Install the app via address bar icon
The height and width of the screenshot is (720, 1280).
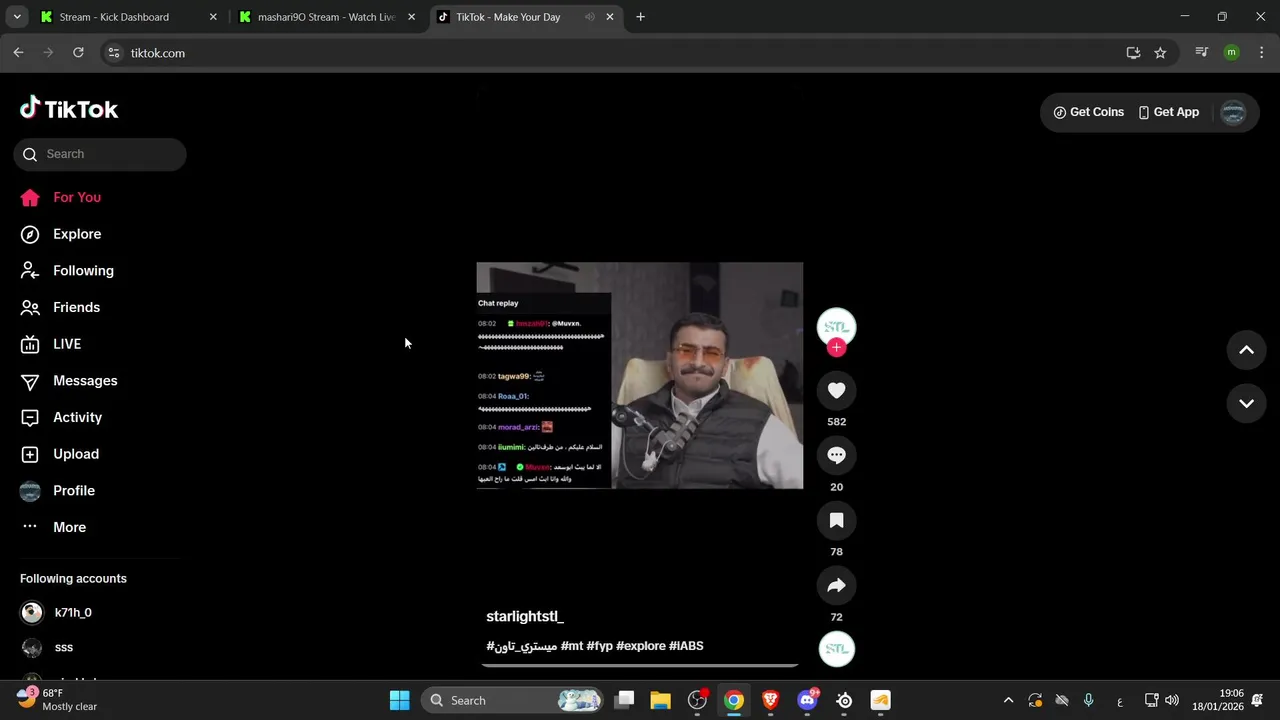point(1133,53)
